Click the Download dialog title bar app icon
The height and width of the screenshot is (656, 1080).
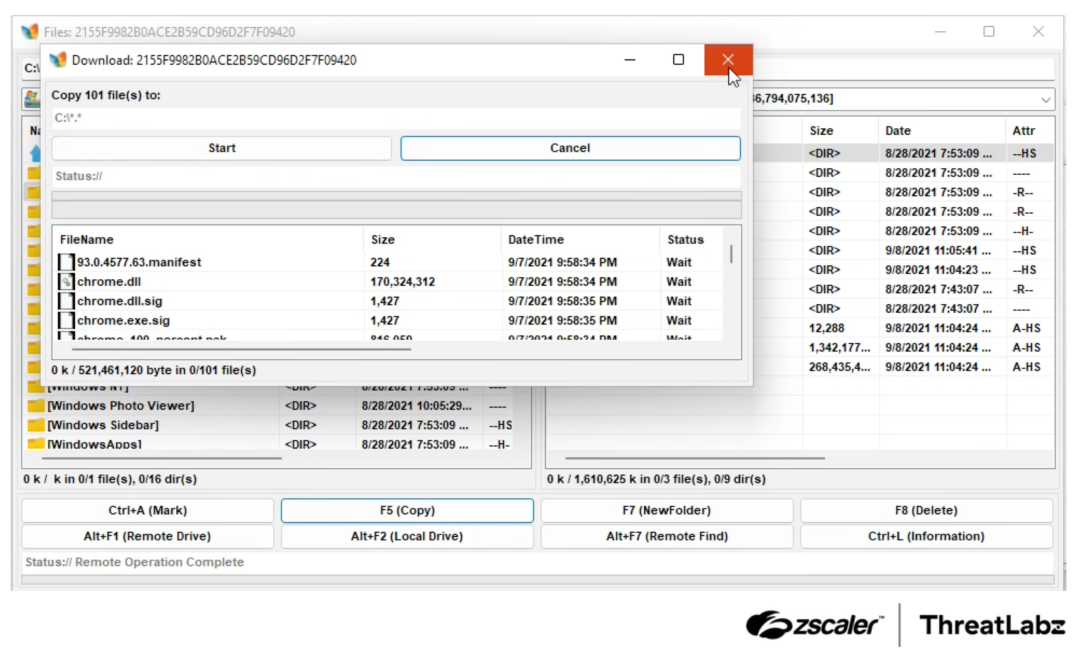(x=58, y=60)
